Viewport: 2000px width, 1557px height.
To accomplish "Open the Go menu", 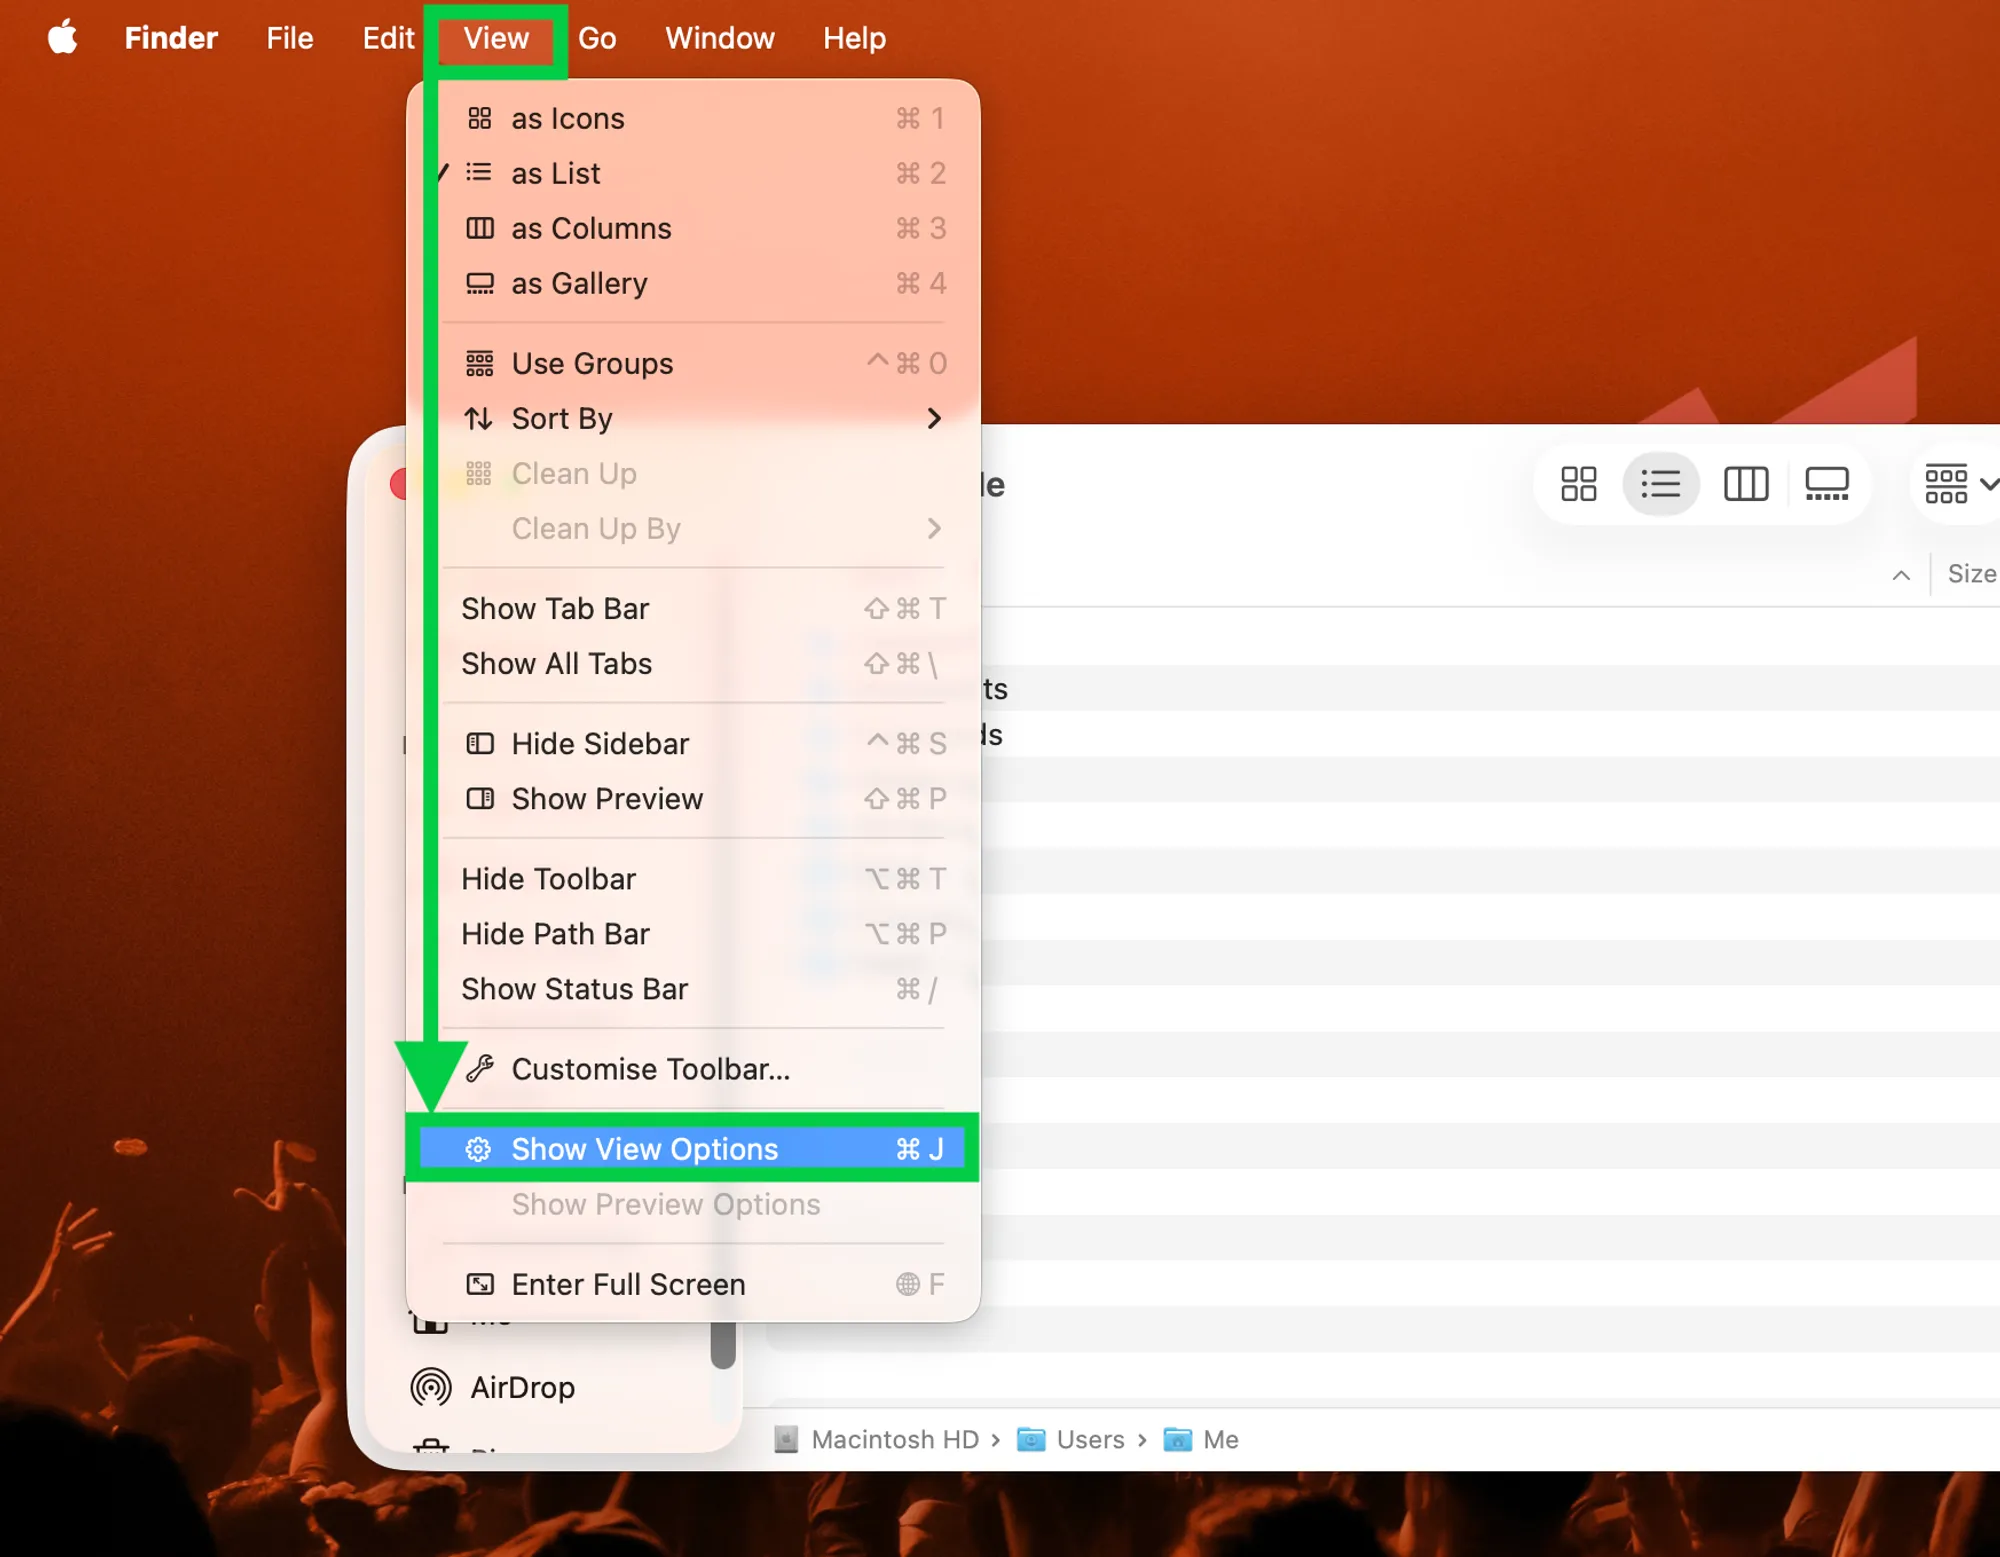I will tap(597, 38).
